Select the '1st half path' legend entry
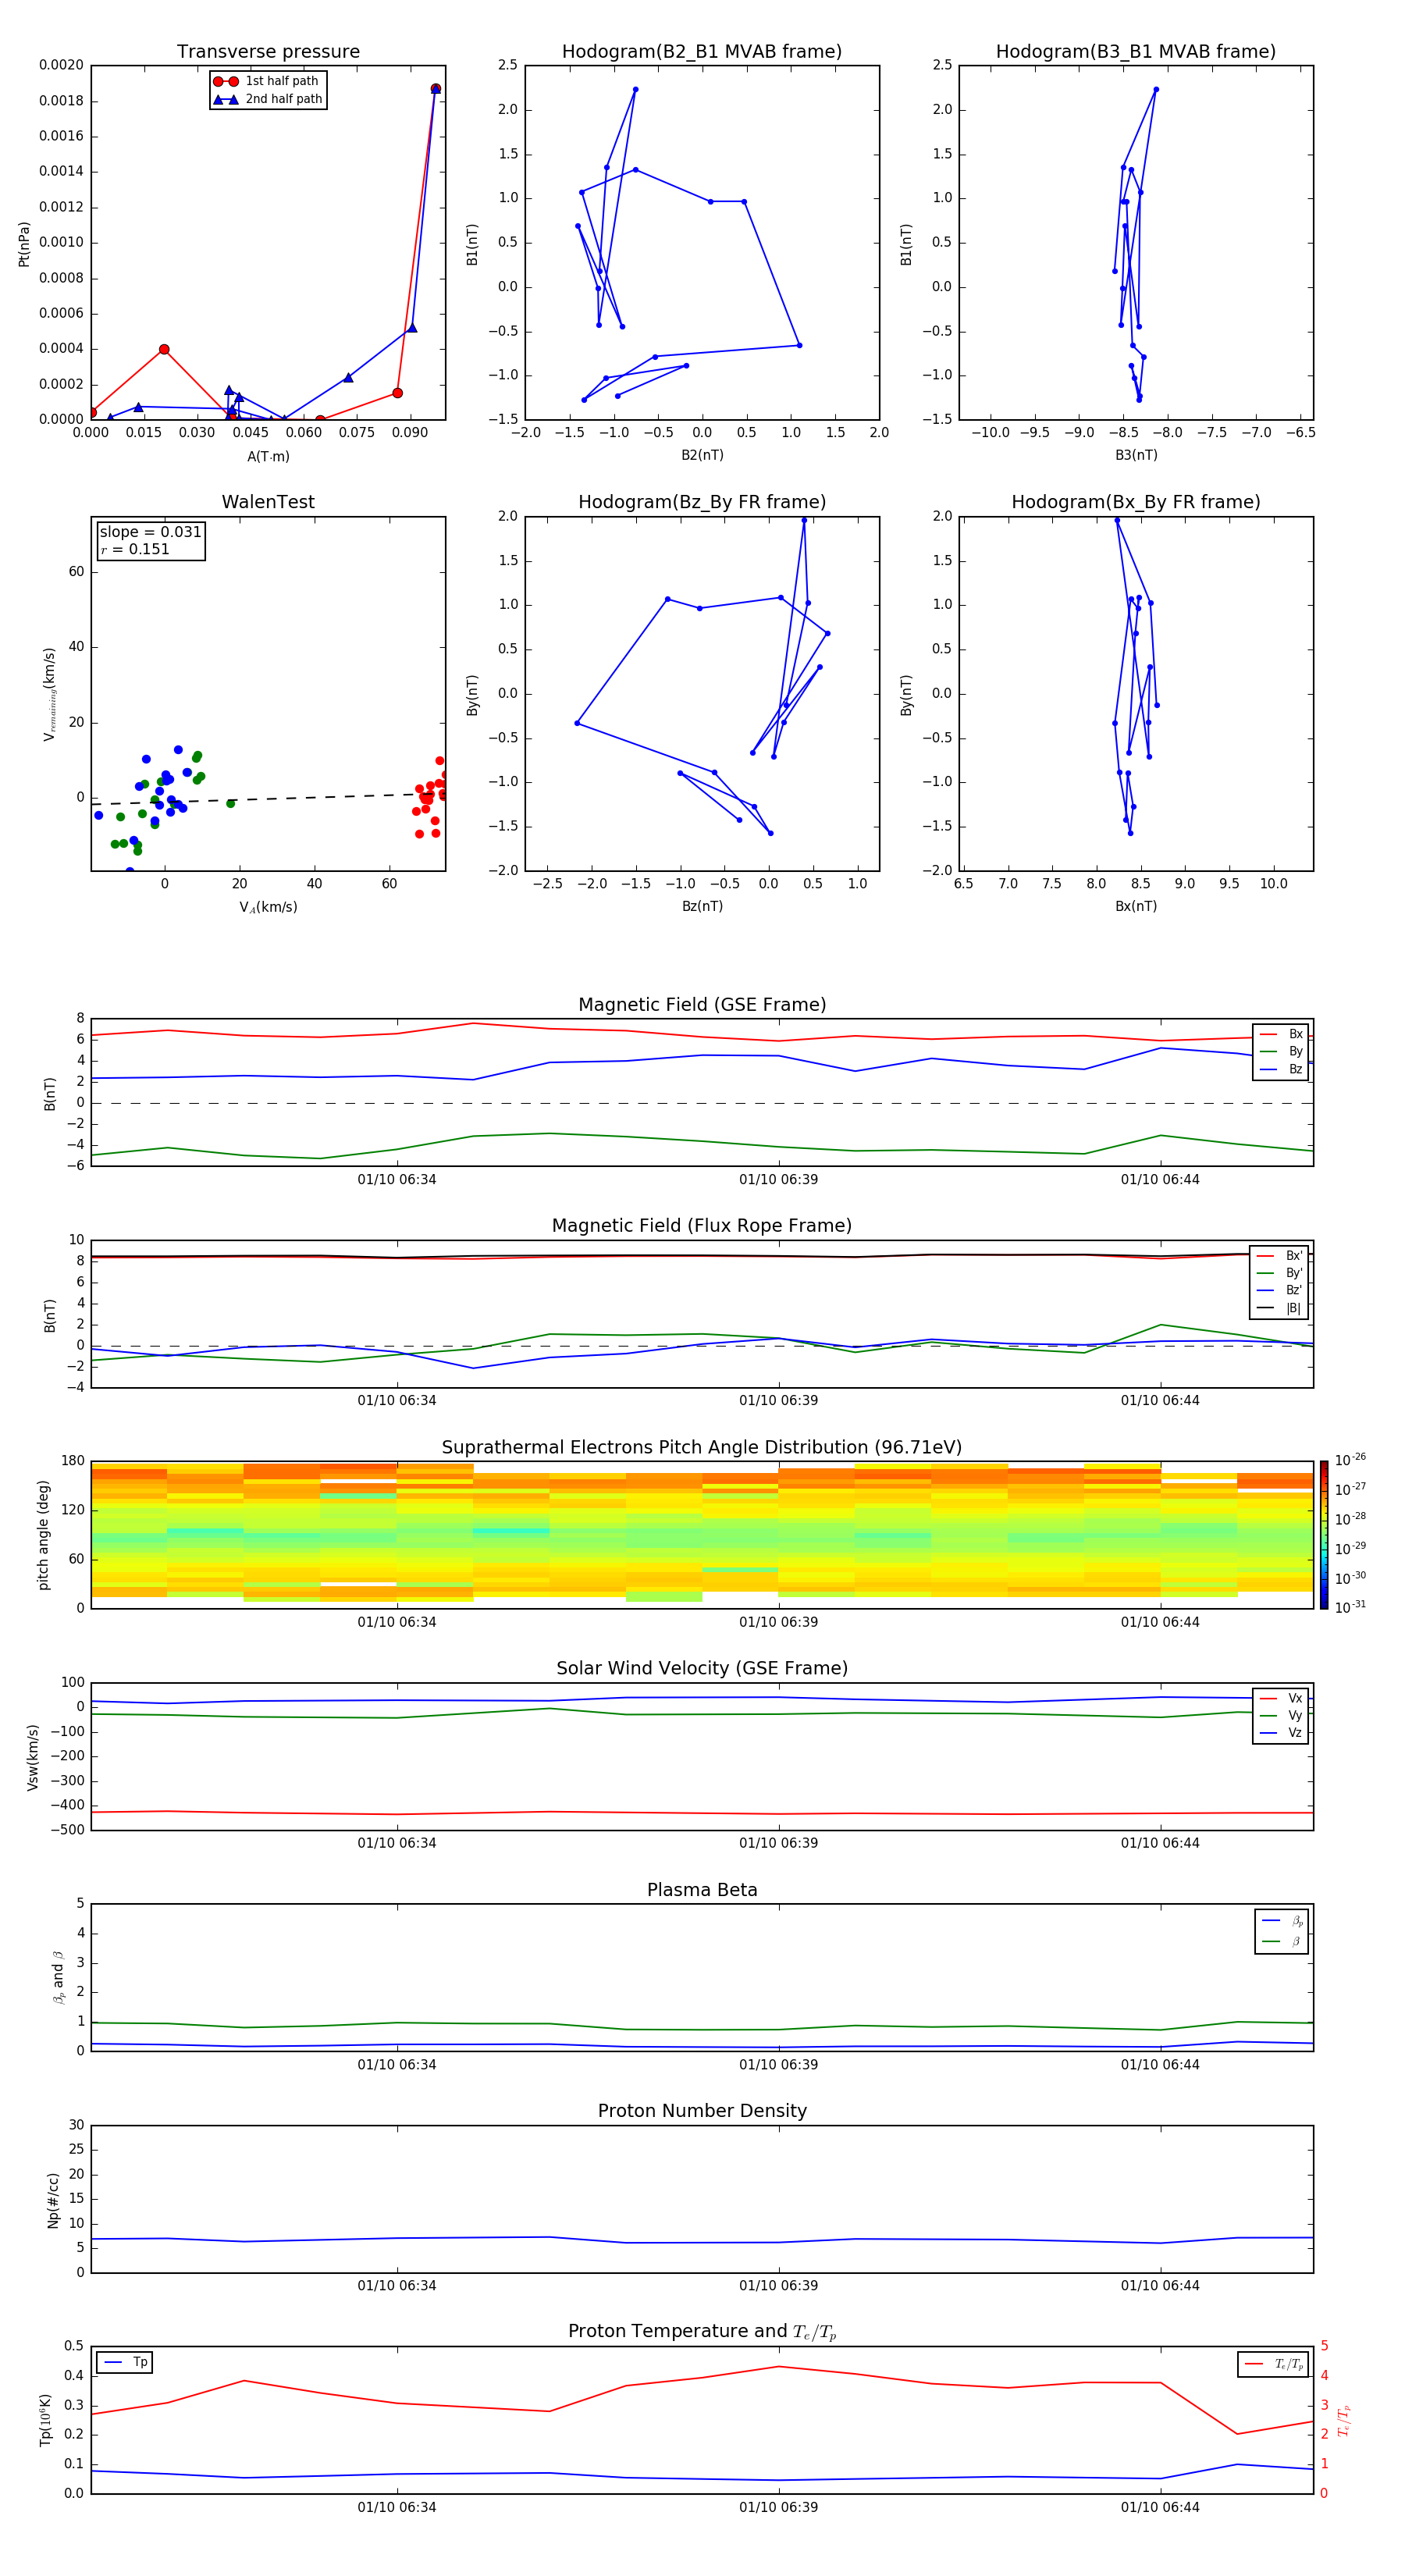 (267, 81)
